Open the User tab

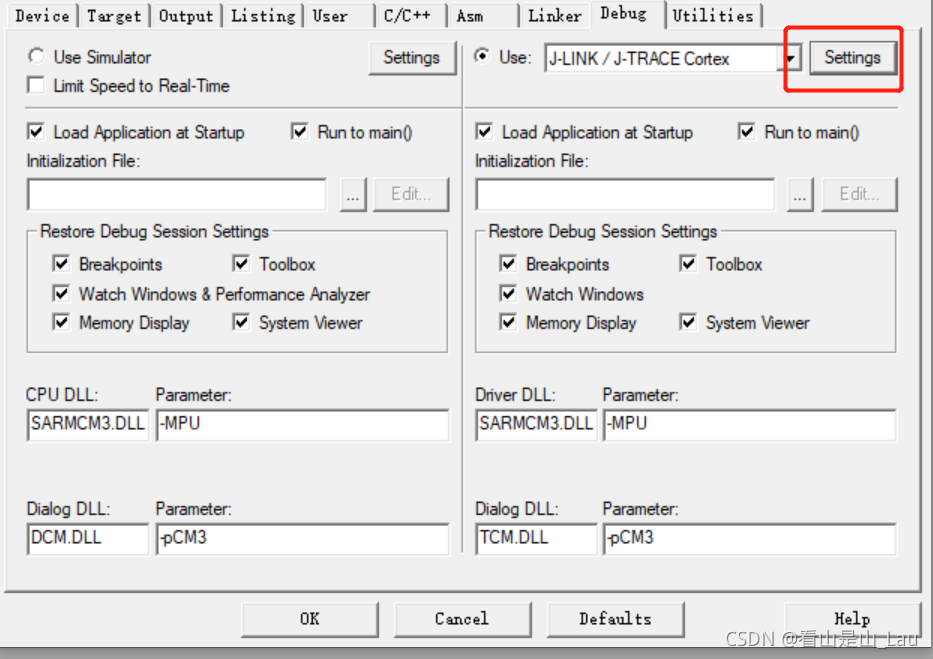coord(339,16)
